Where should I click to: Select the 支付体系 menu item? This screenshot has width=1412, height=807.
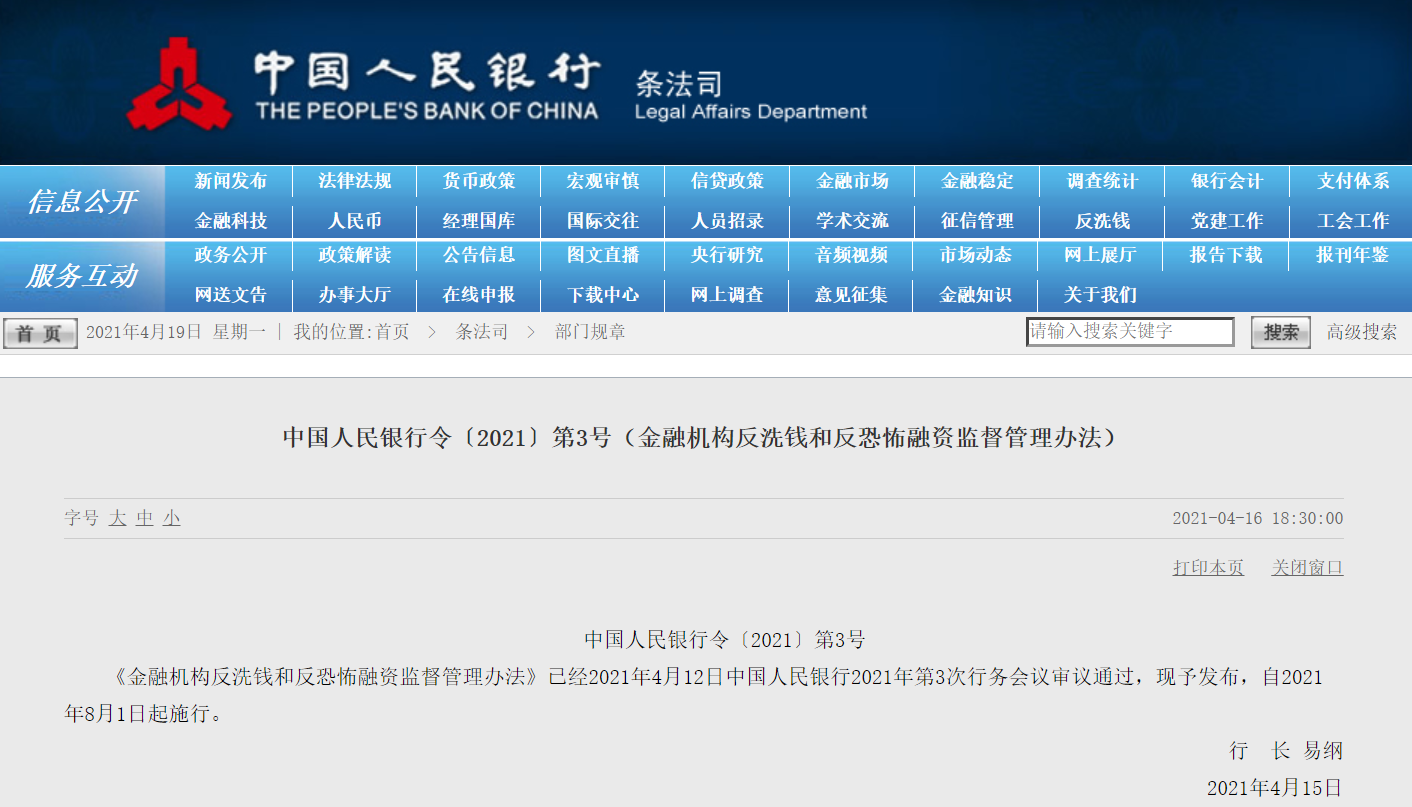click(x=1353, y=181)
